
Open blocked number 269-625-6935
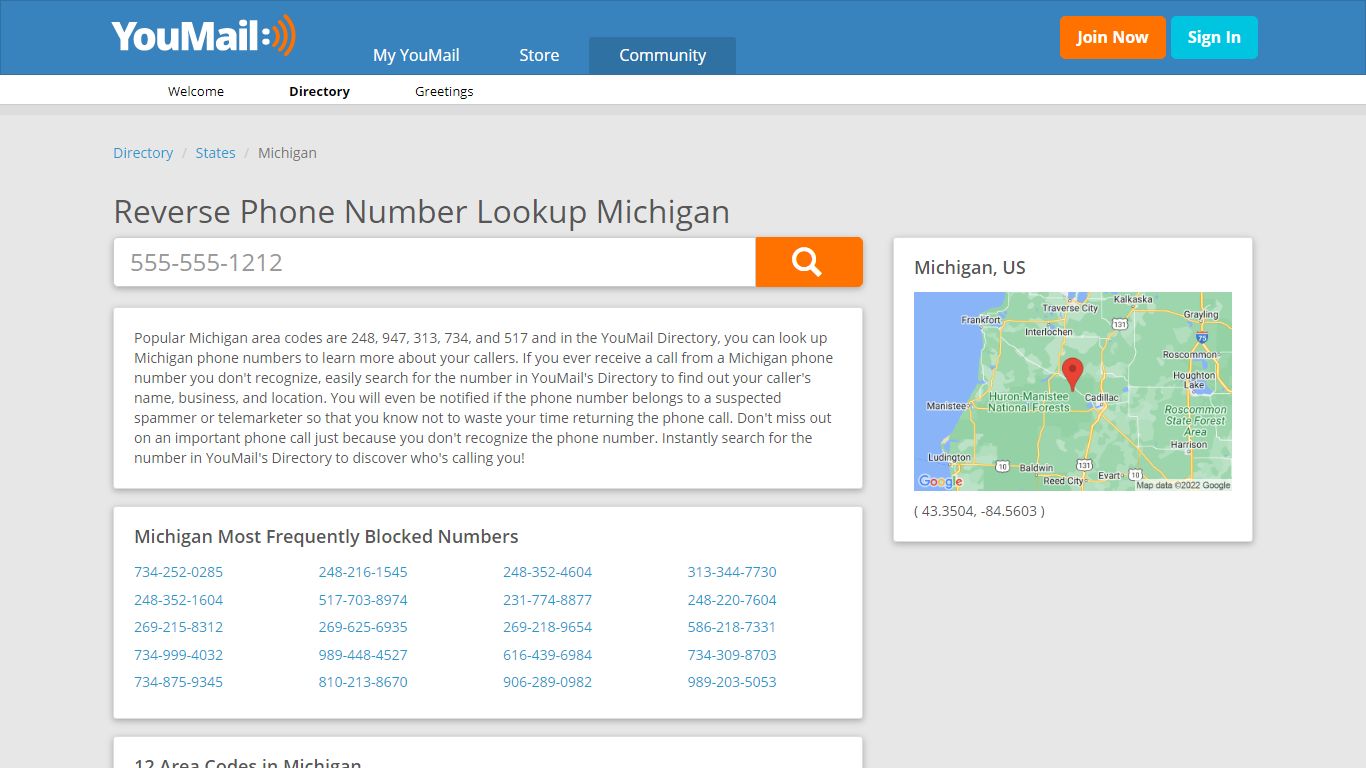click(x=363, y=627)
